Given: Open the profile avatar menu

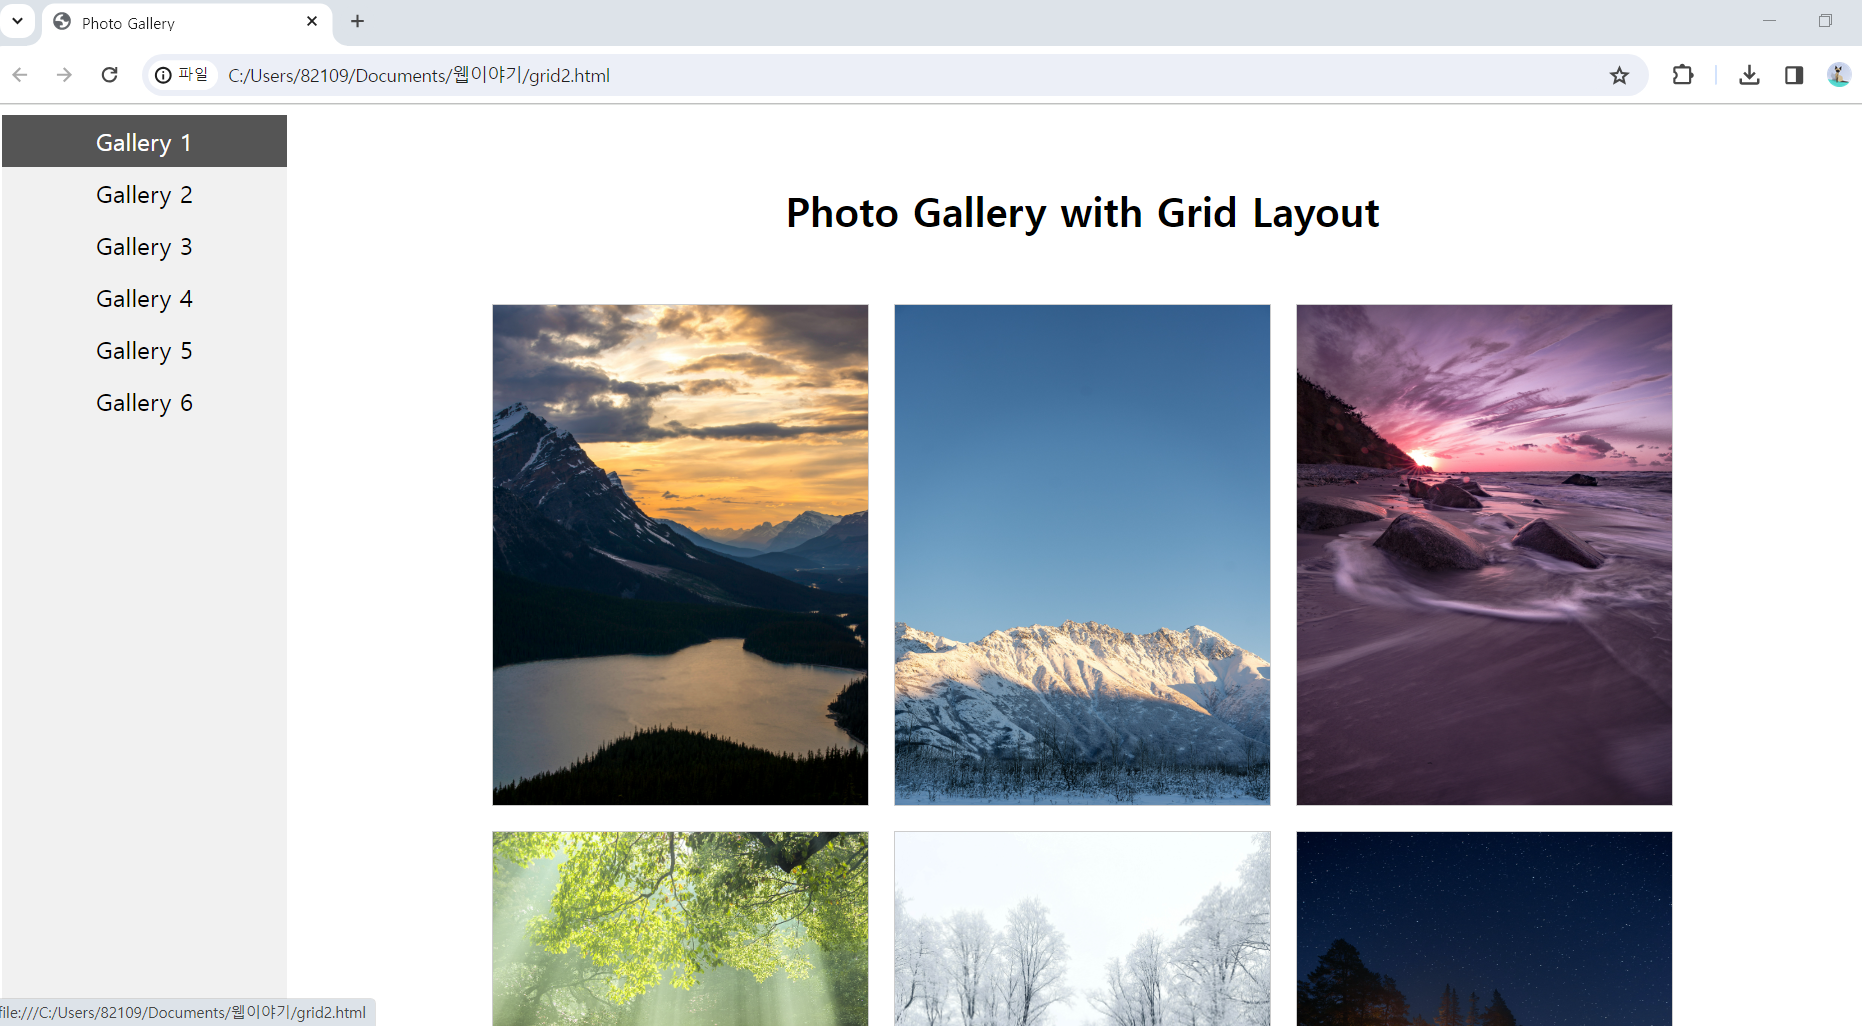Looking at the screenshot, I should (1838, 75).
